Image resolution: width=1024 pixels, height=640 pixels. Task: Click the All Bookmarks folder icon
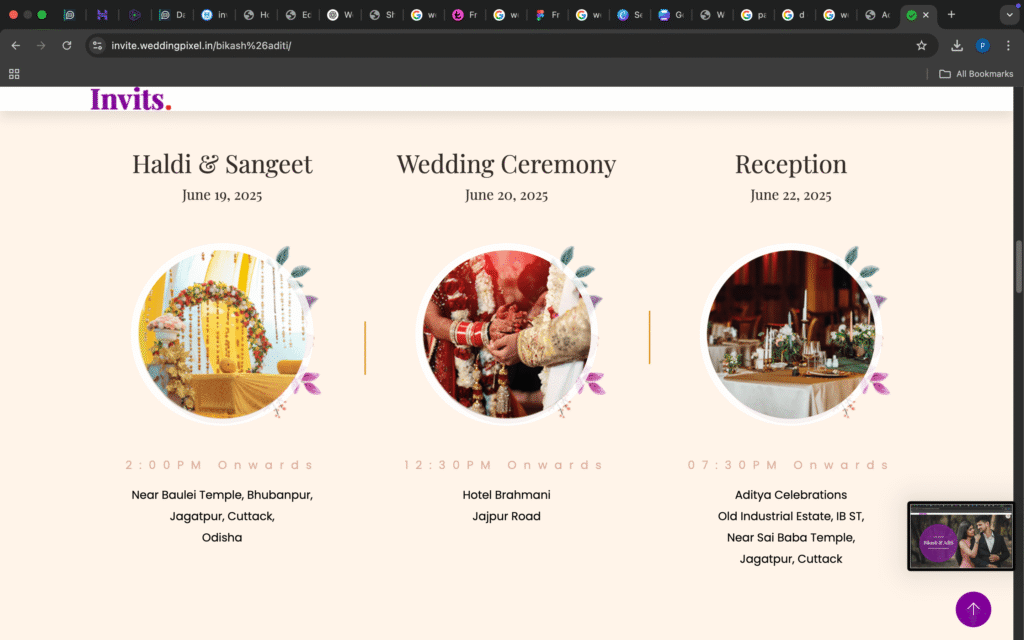pos(944,73)
